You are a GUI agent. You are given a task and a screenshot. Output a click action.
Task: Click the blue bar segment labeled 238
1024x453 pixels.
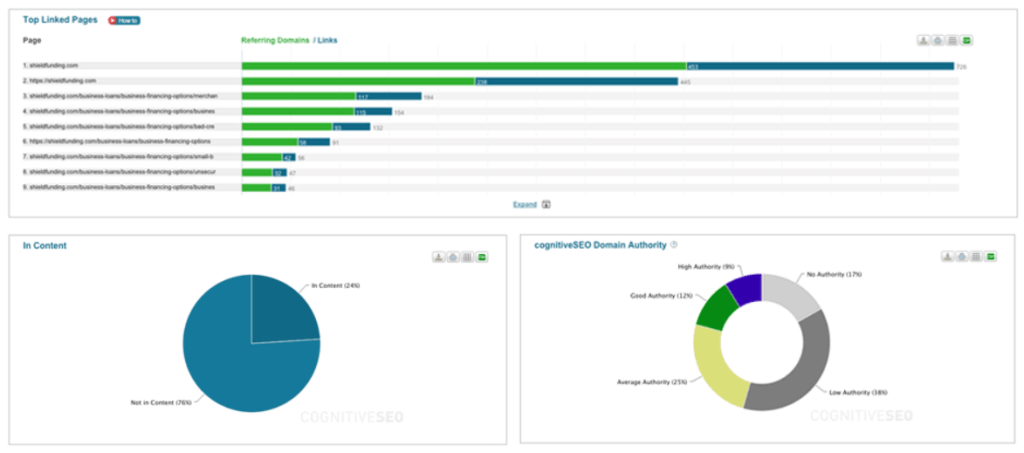point(576,81)
